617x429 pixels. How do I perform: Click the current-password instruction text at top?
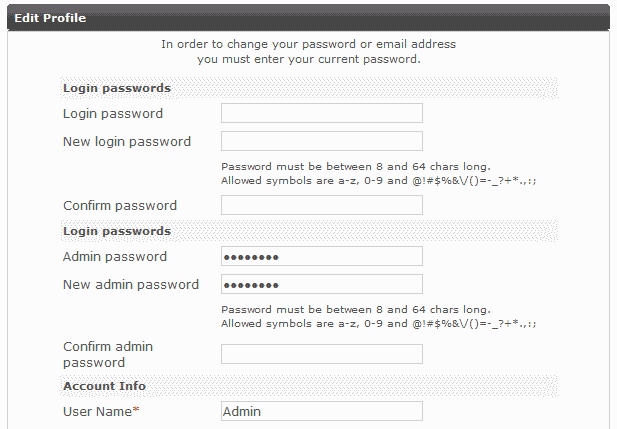click(x=308, y=52)
